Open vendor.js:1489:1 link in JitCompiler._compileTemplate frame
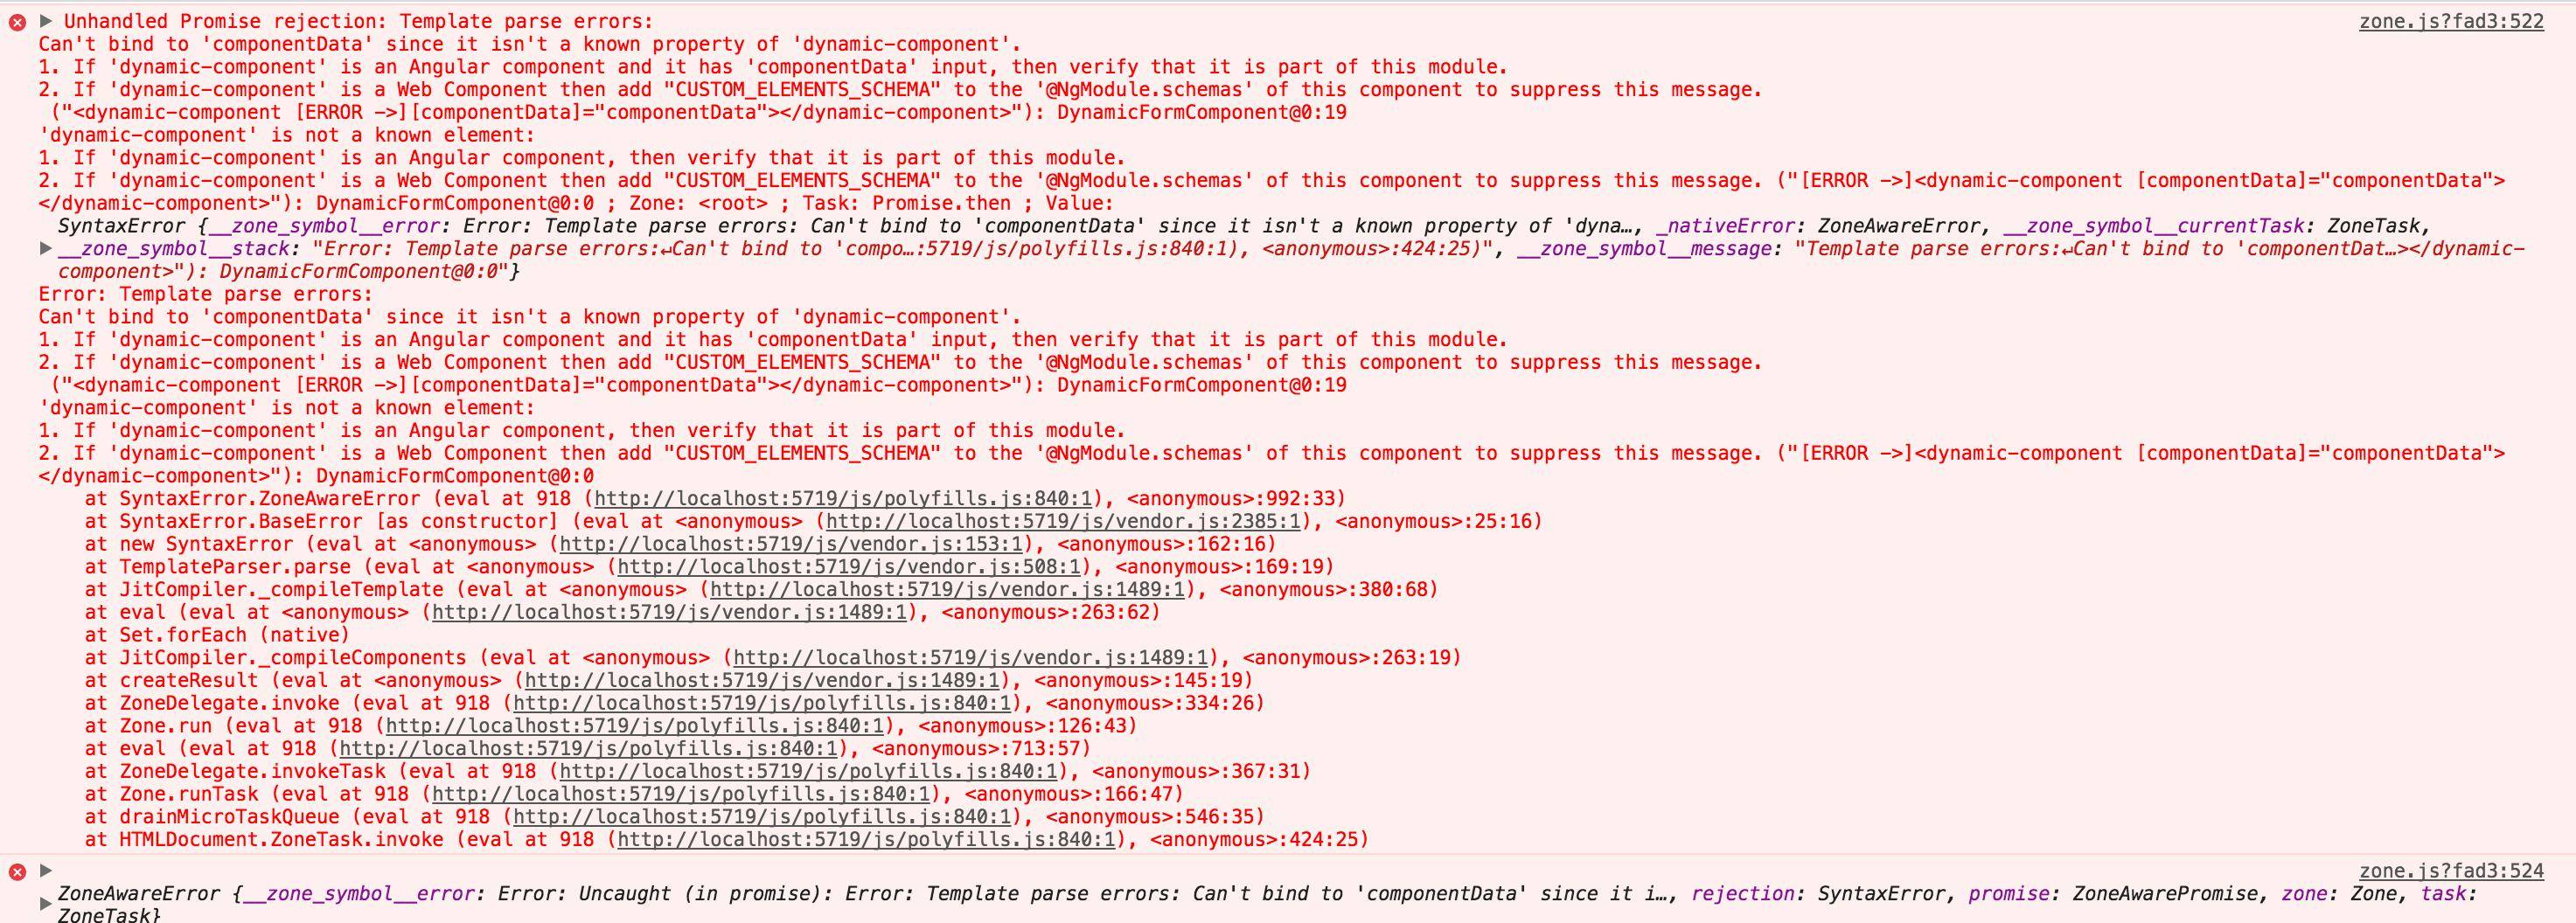This screenshot has height=923, width=2576. 947,589
